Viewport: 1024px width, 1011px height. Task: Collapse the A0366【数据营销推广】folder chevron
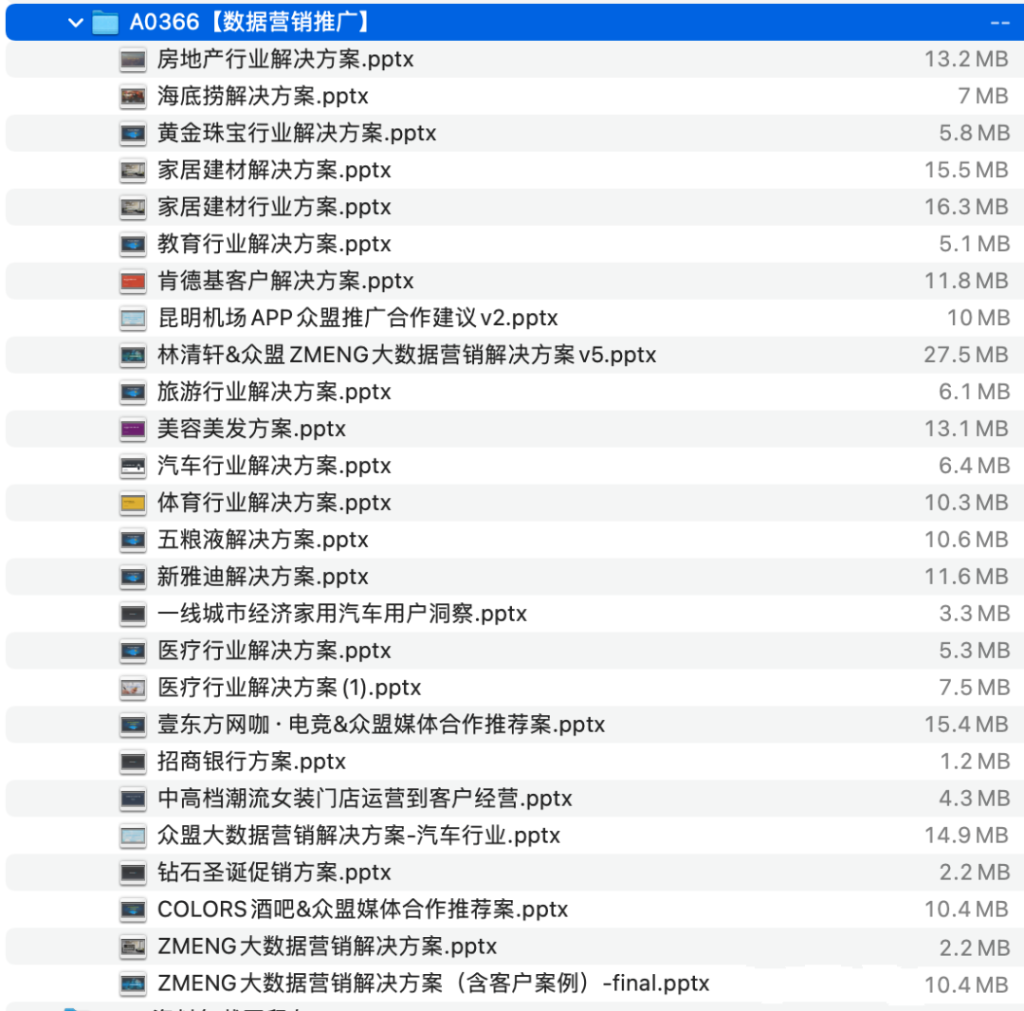(x=75, y=22)
